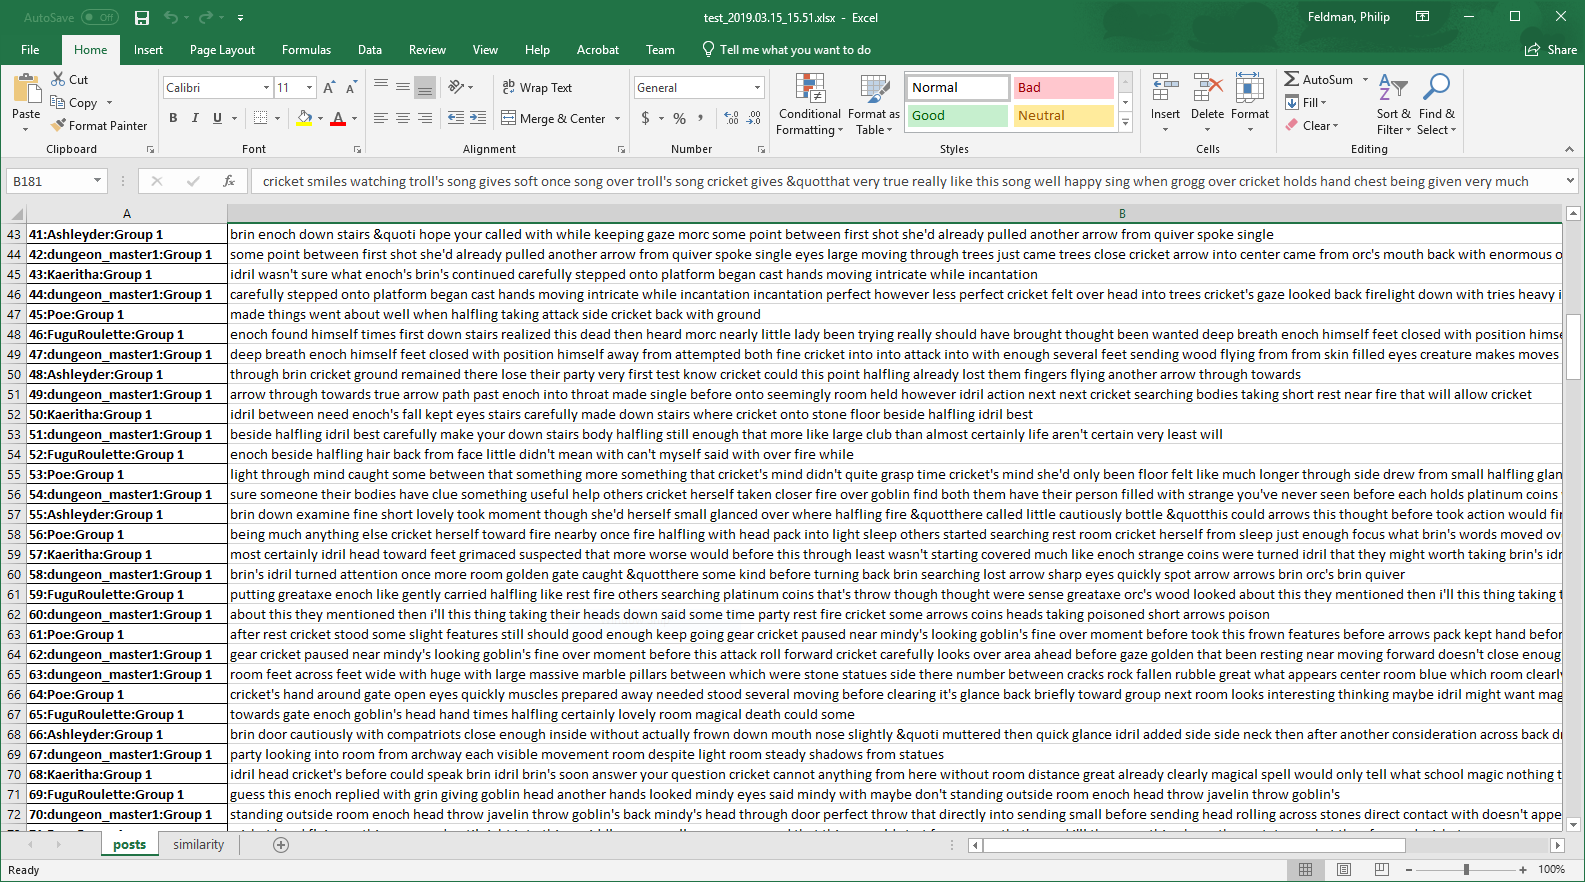Click the Increase Font Size icon

pos(329,88)
